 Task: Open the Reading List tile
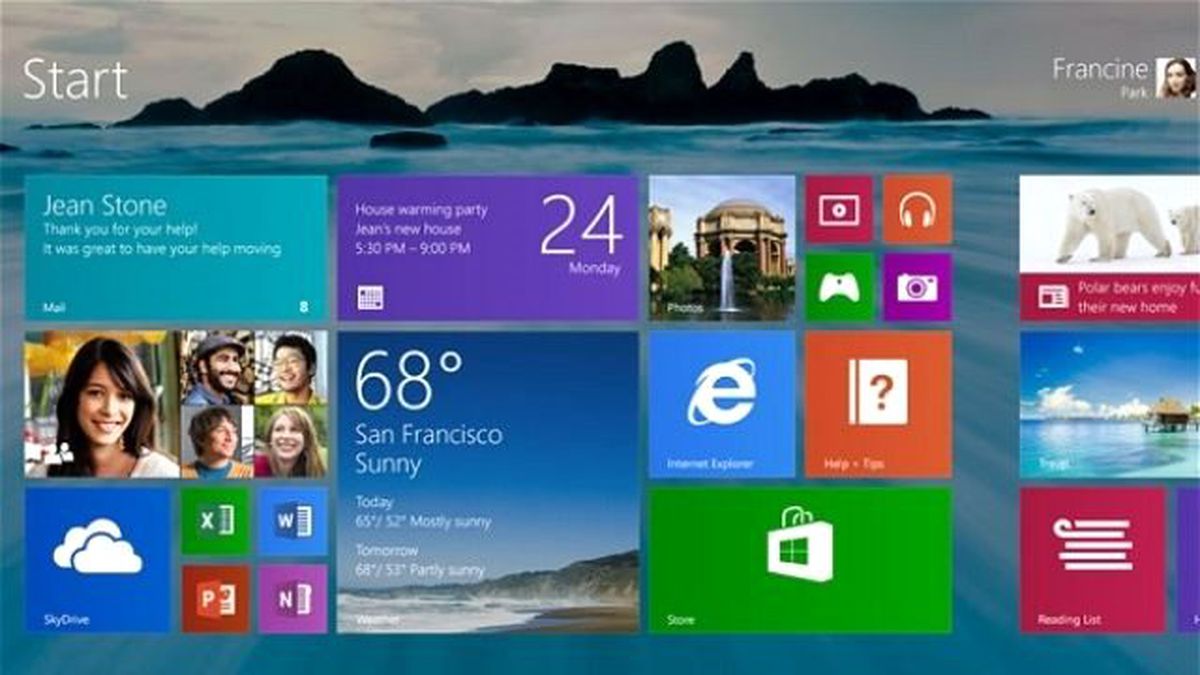[1093, 560]
